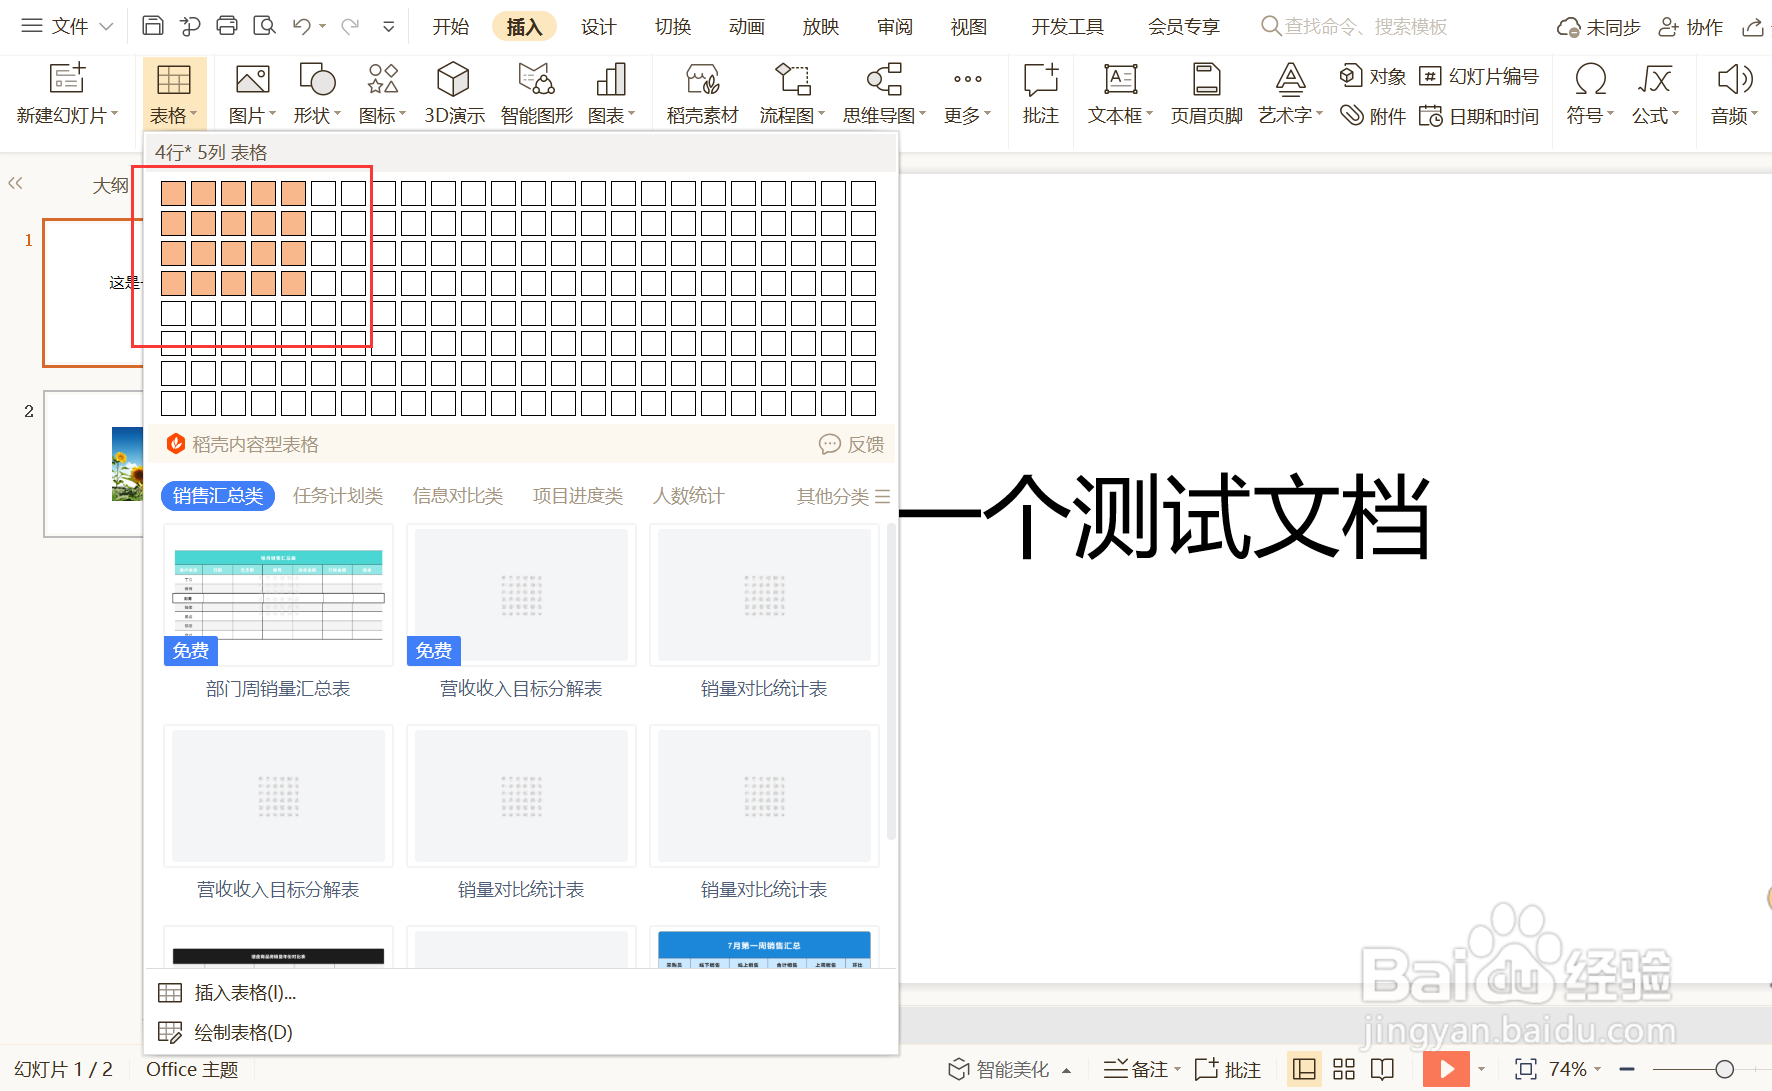Image resolution: width=1772 pixels, height=1091 pixels.
Task: Click 幻灯片编号 slide number
Action: coord(1479,76)
